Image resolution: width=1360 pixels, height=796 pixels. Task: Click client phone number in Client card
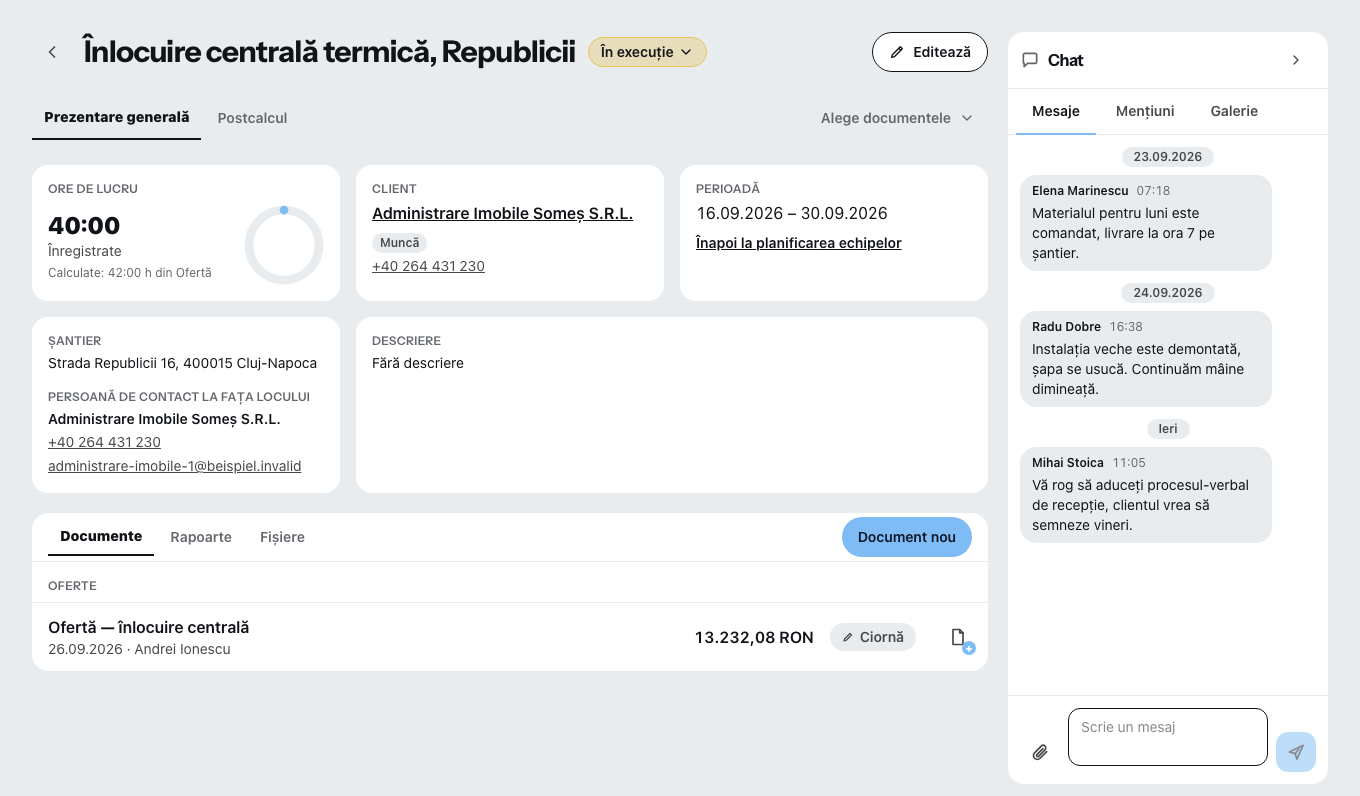(428, 266)
